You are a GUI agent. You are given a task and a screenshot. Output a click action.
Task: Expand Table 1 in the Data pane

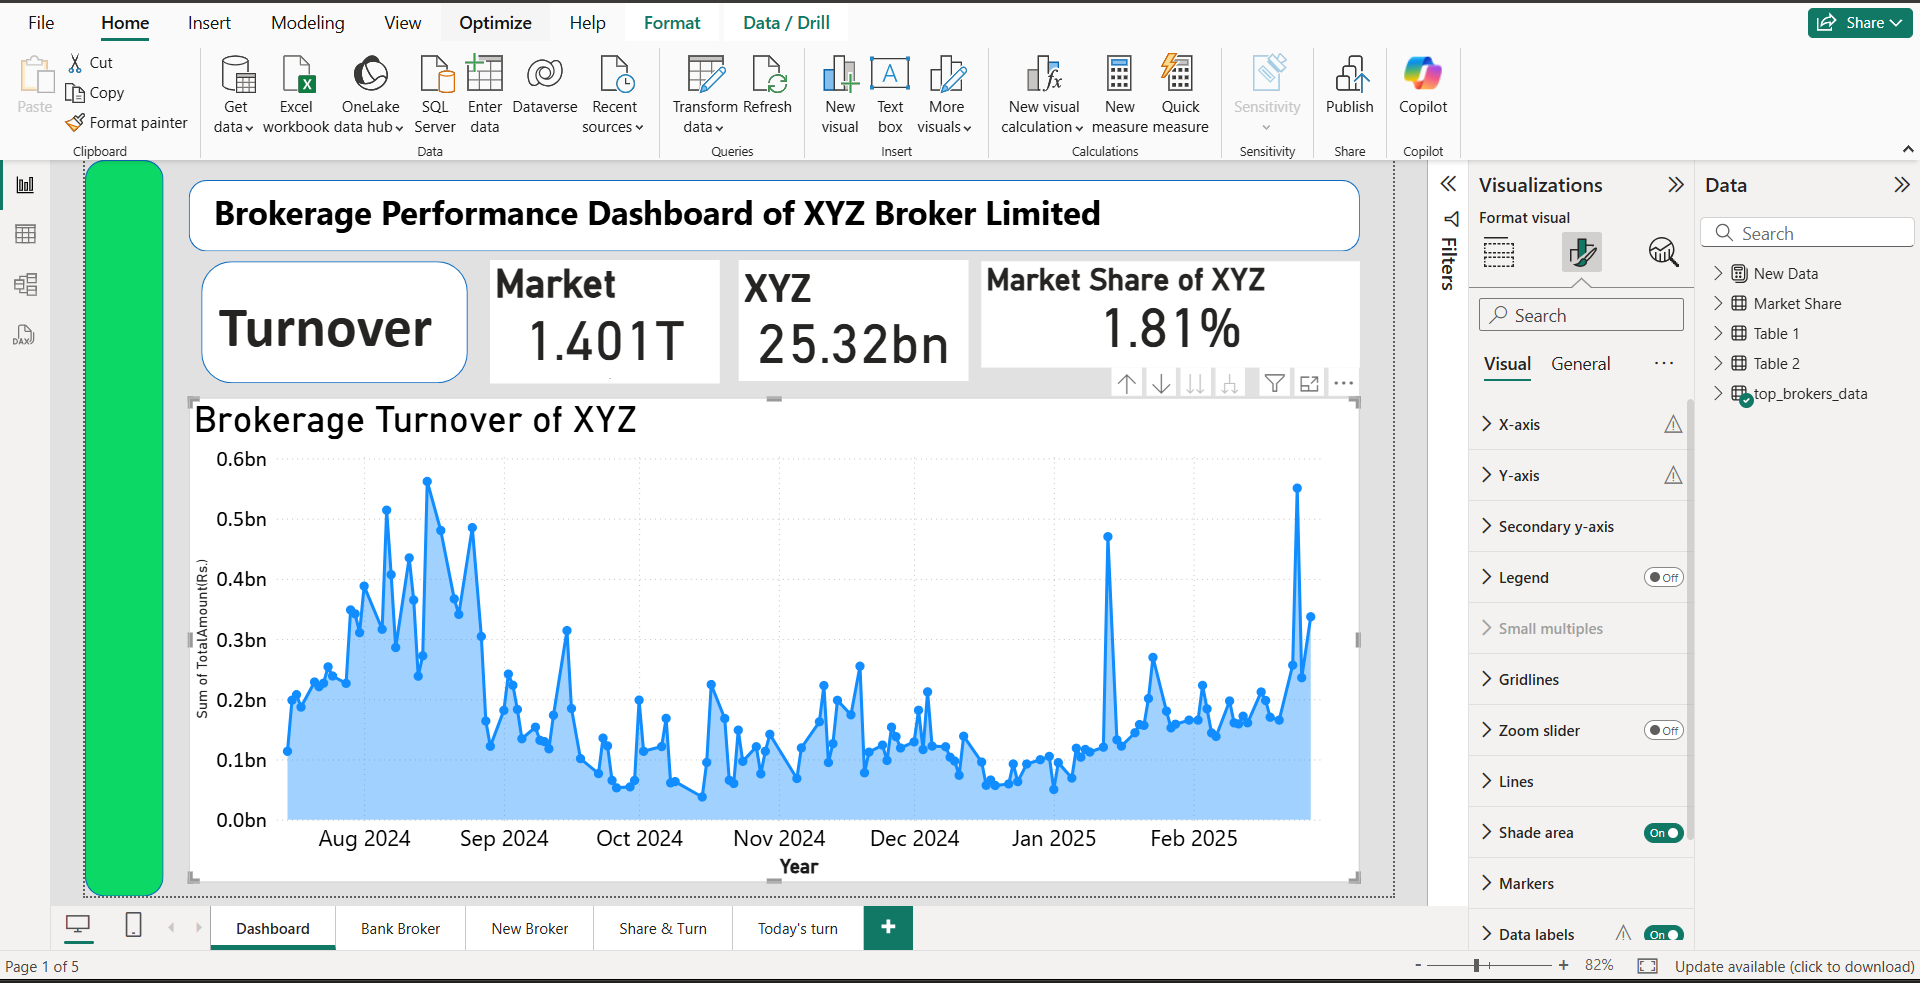[1721, 333]
